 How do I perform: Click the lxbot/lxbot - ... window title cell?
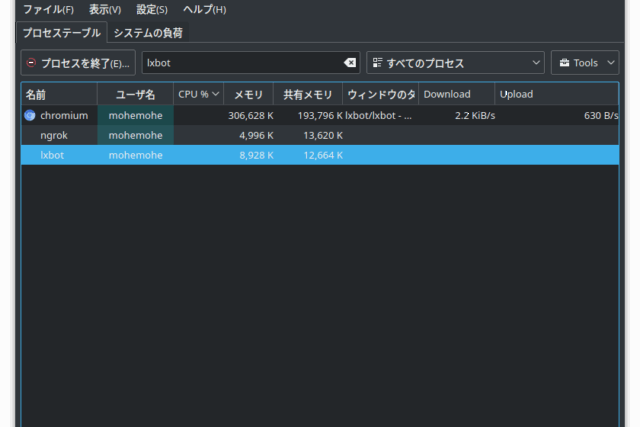[x=378, y=116]
